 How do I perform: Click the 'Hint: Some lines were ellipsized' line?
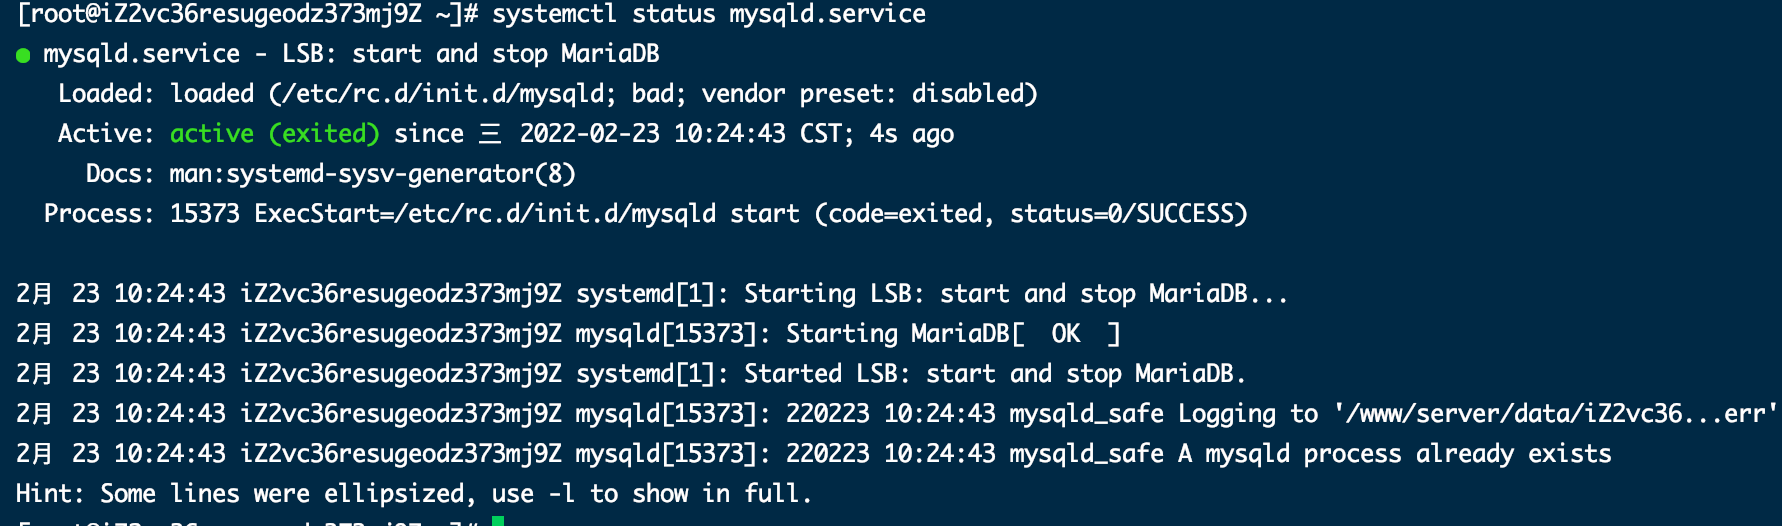[240, 494]
